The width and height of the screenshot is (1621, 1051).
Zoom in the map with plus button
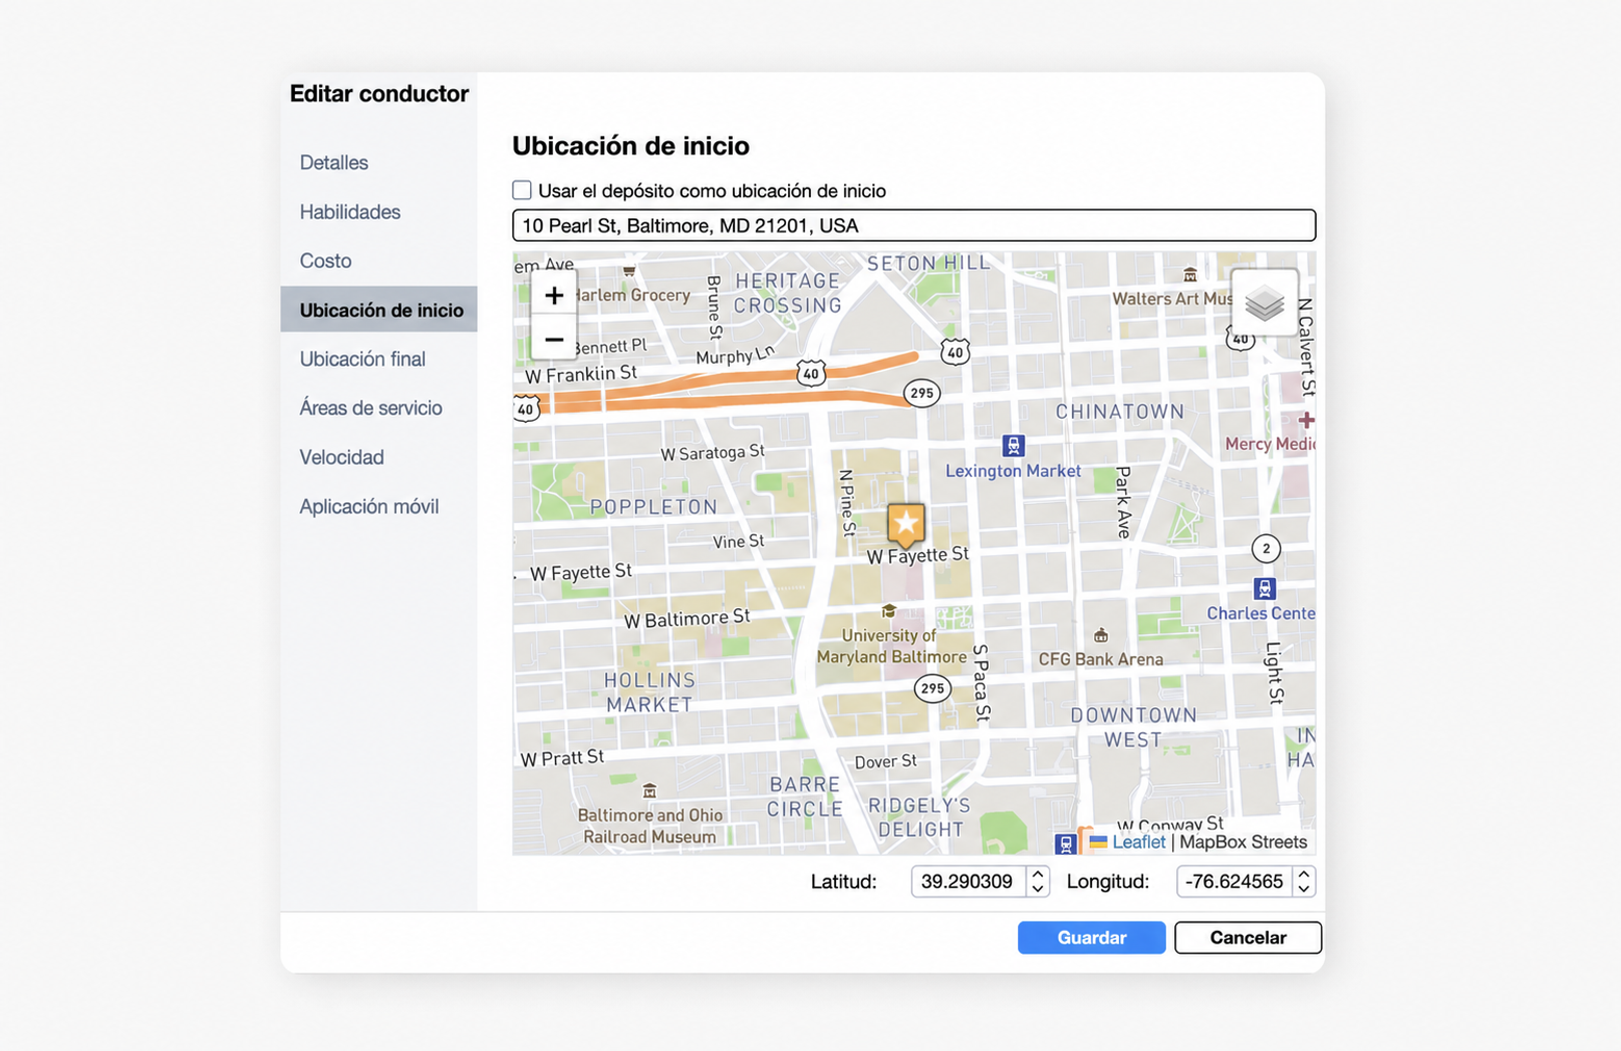pos(553,295)
